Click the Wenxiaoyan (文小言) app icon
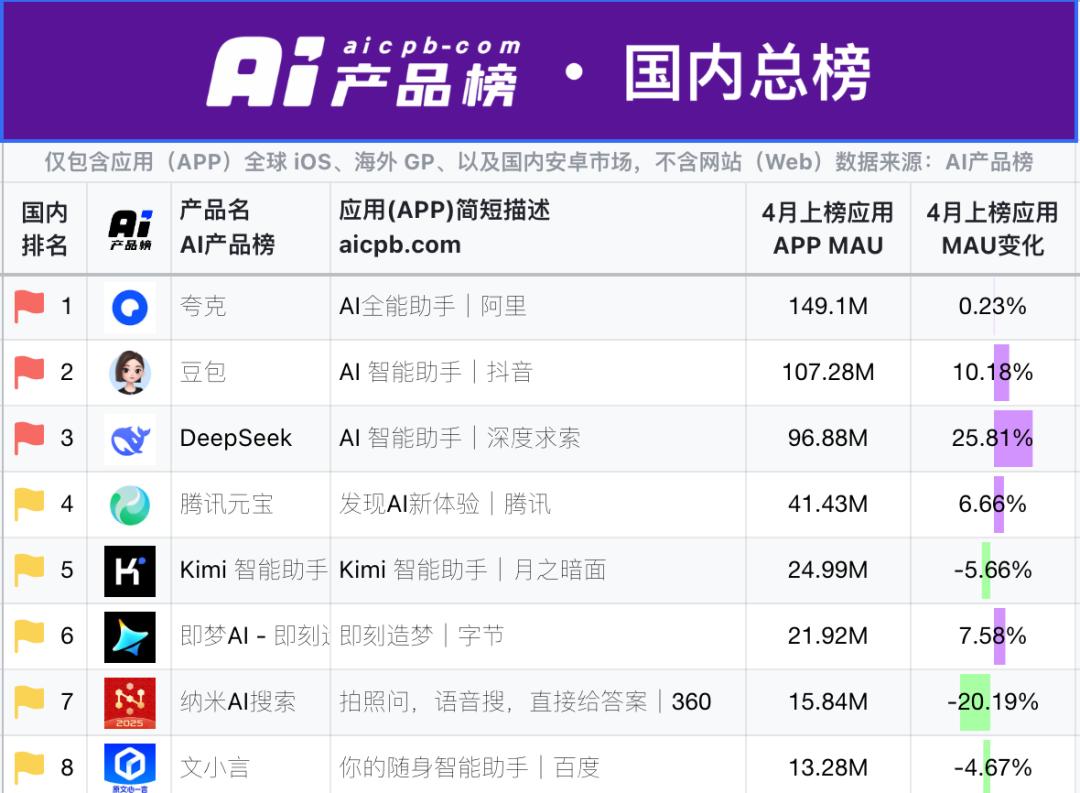 (130, 767)
